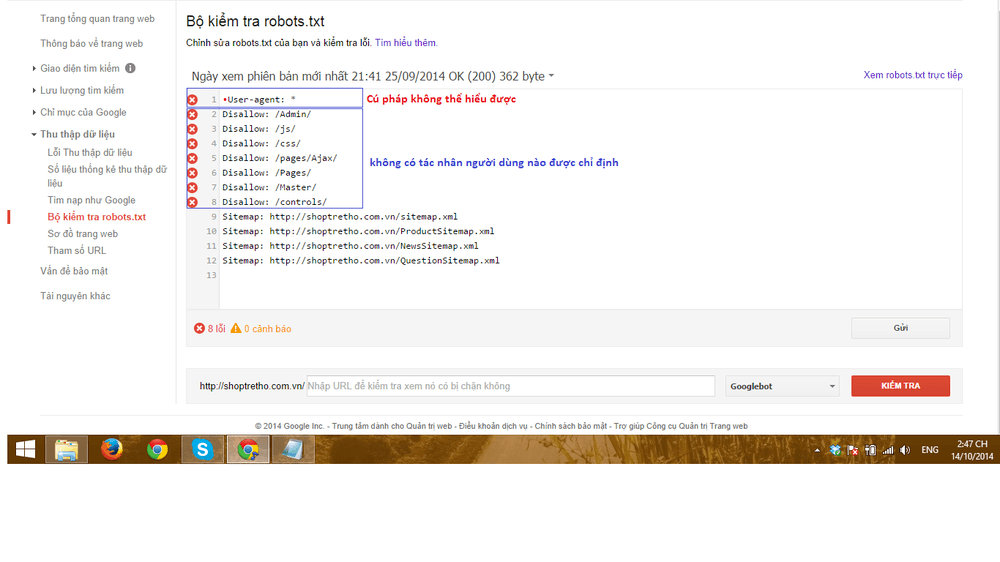Click the info icon next to Giao diện tìm kiếm
Viewport: 1000px width, 562px height.
130,68
